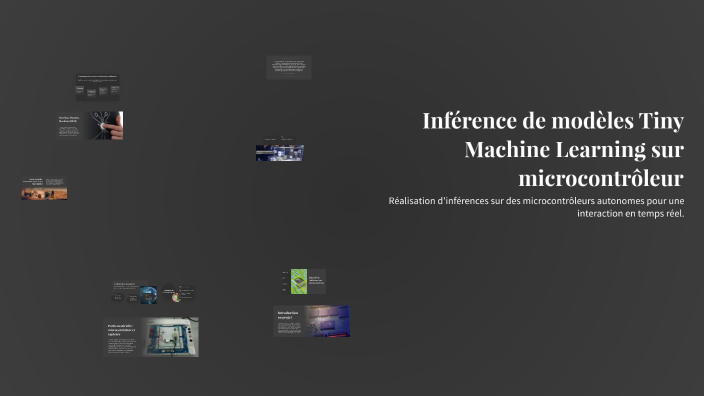The height and width of the screenshot is (396, 704).
Task: Open the slide with finger touching network
Action: 90,125
